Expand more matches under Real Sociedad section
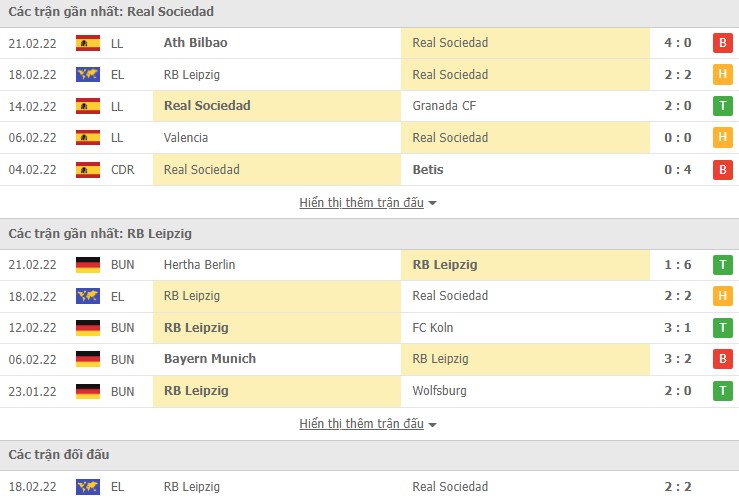739x501 pixels. pos(368,202)
